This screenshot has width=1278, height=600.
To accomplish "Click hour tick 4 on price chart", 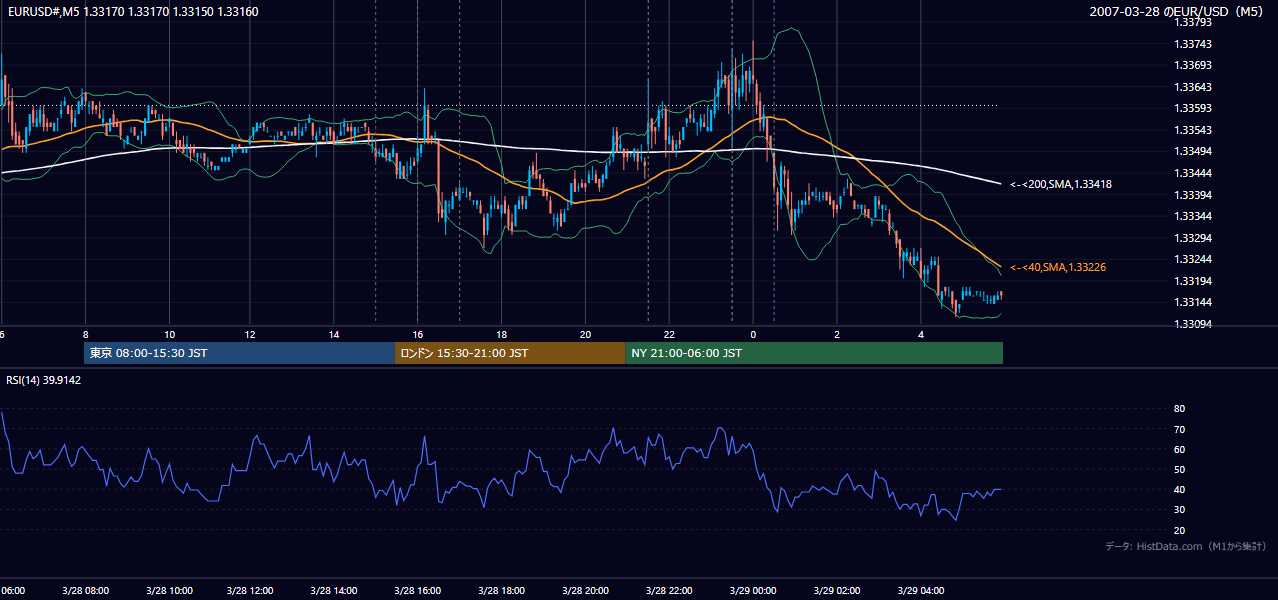I will coord(919,334).
